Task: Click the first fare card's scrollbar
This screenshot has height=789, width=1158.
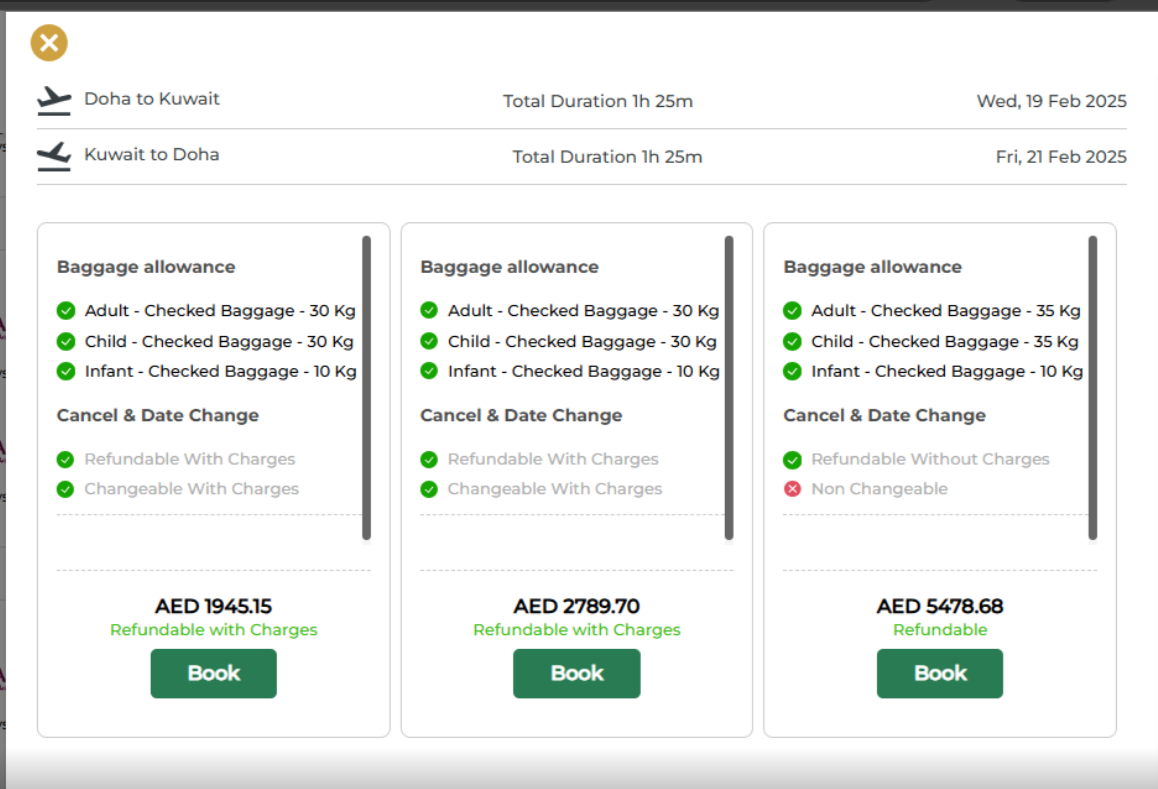Action: [x=366, y=388]
